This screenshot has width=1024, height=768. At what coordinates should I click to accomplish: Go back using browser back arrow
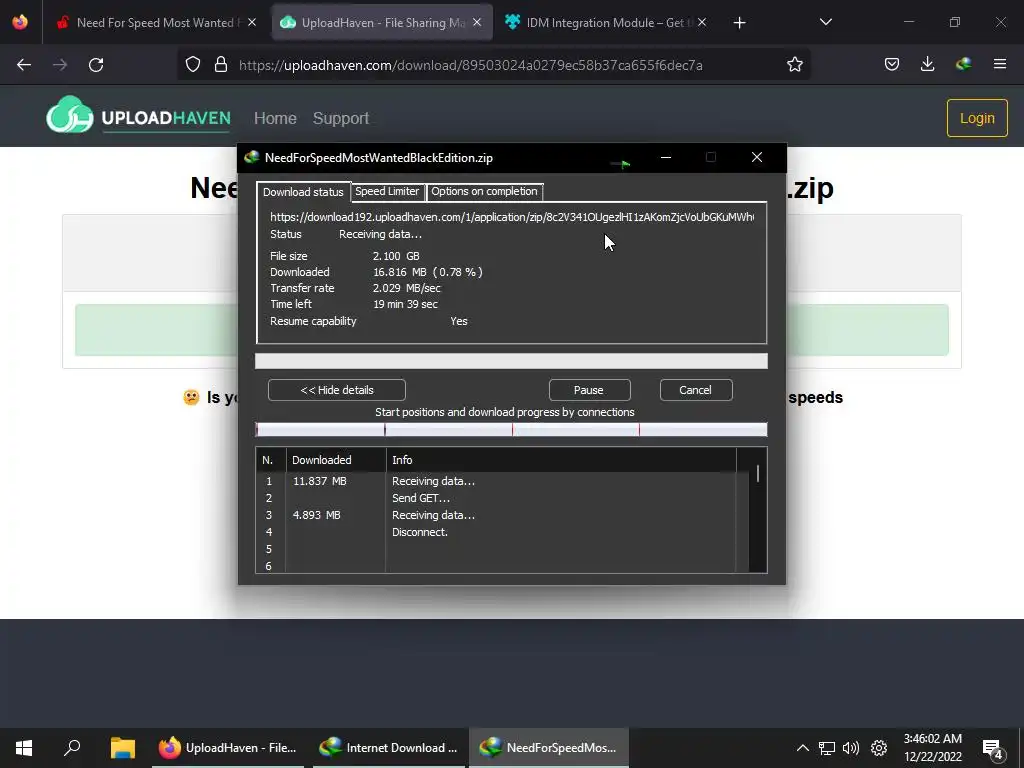click(24, 65)
